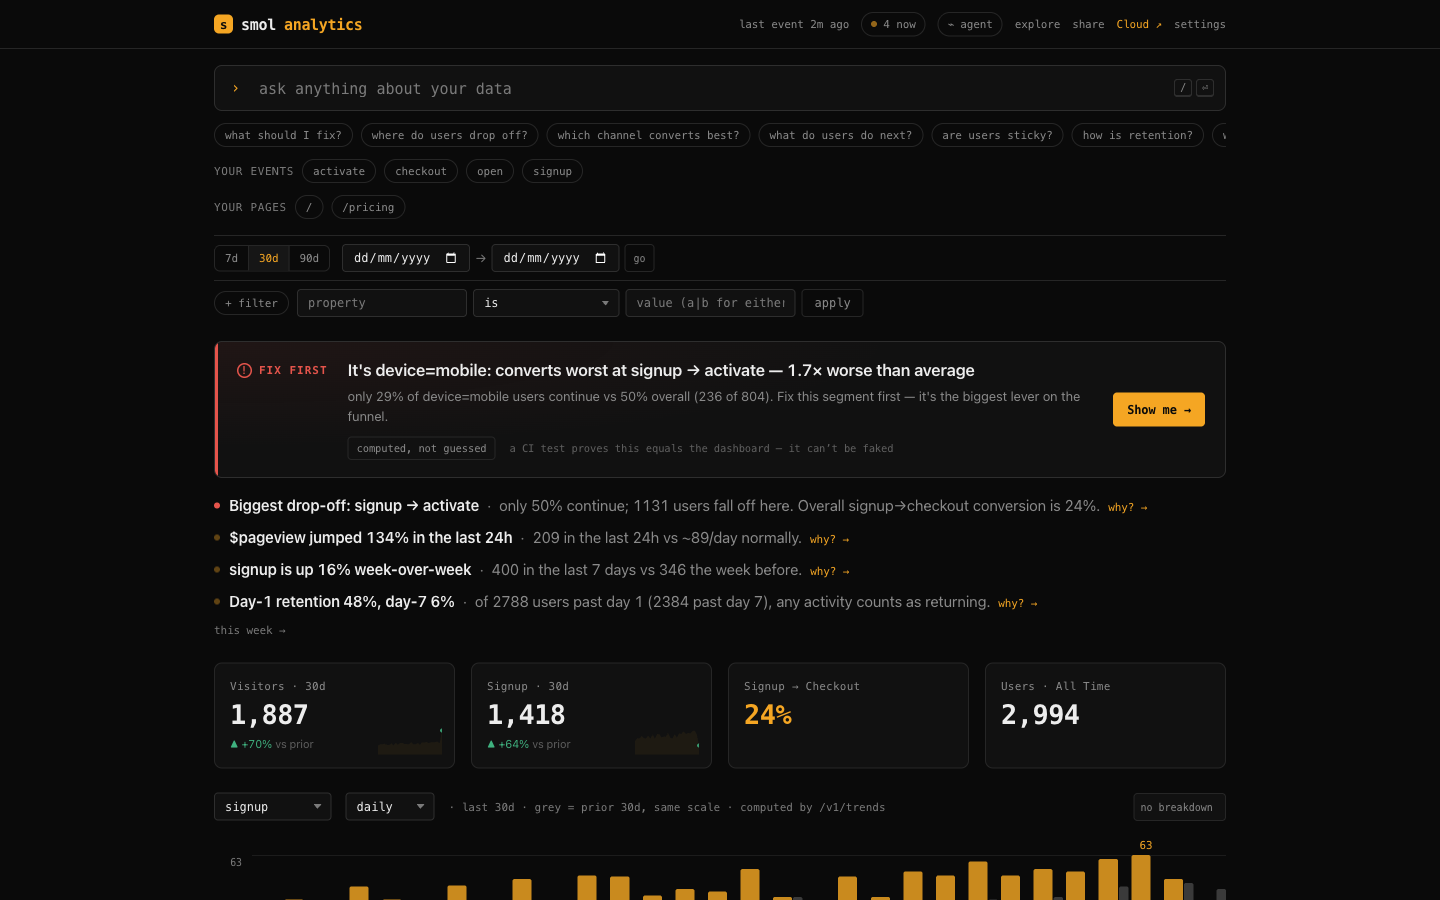Click the enter key icon in ask bar
The height and width of the screenshot is (900, 1440).
click(x=1205, y=88)
